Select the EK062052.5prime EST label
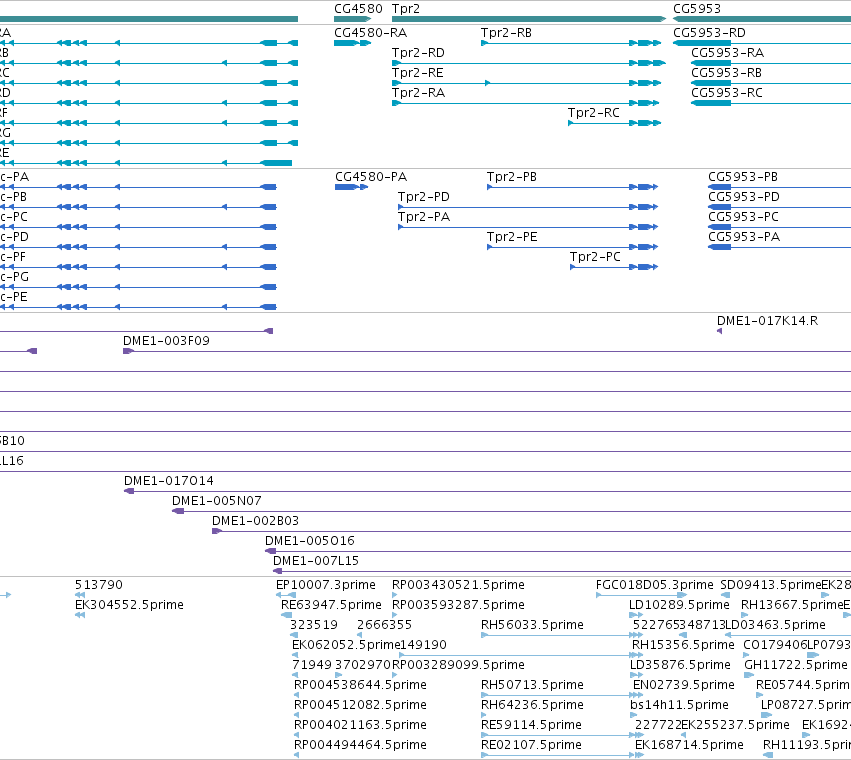Viewport: 851px width, 760px height. [346, 645]
